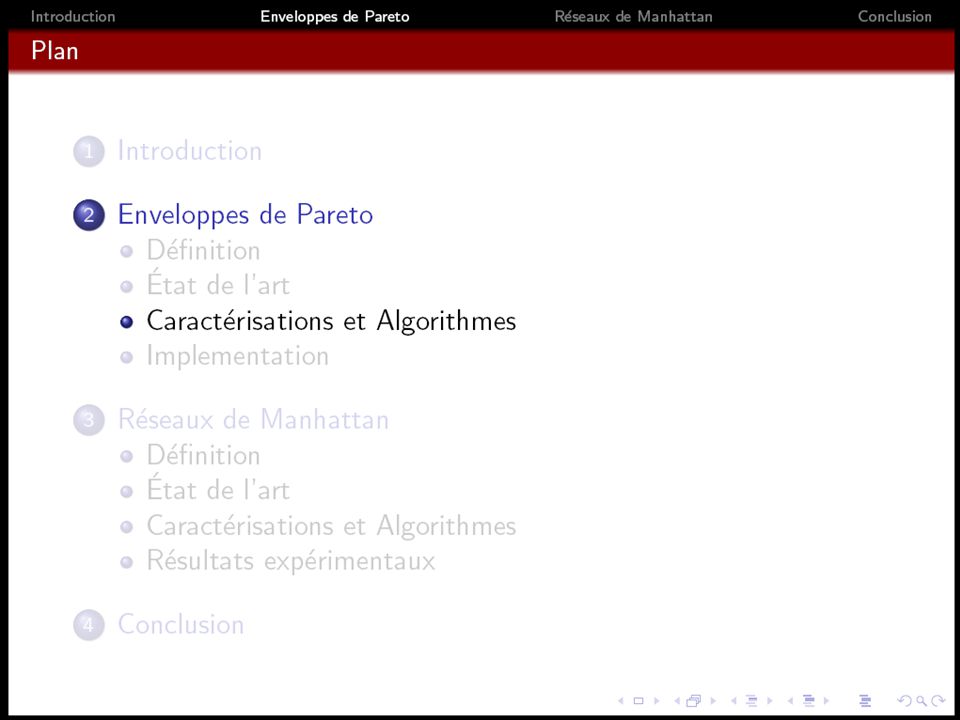Open the search magnifier icon
This screenshot has height=720, width=960.
(x=921, y=702)
